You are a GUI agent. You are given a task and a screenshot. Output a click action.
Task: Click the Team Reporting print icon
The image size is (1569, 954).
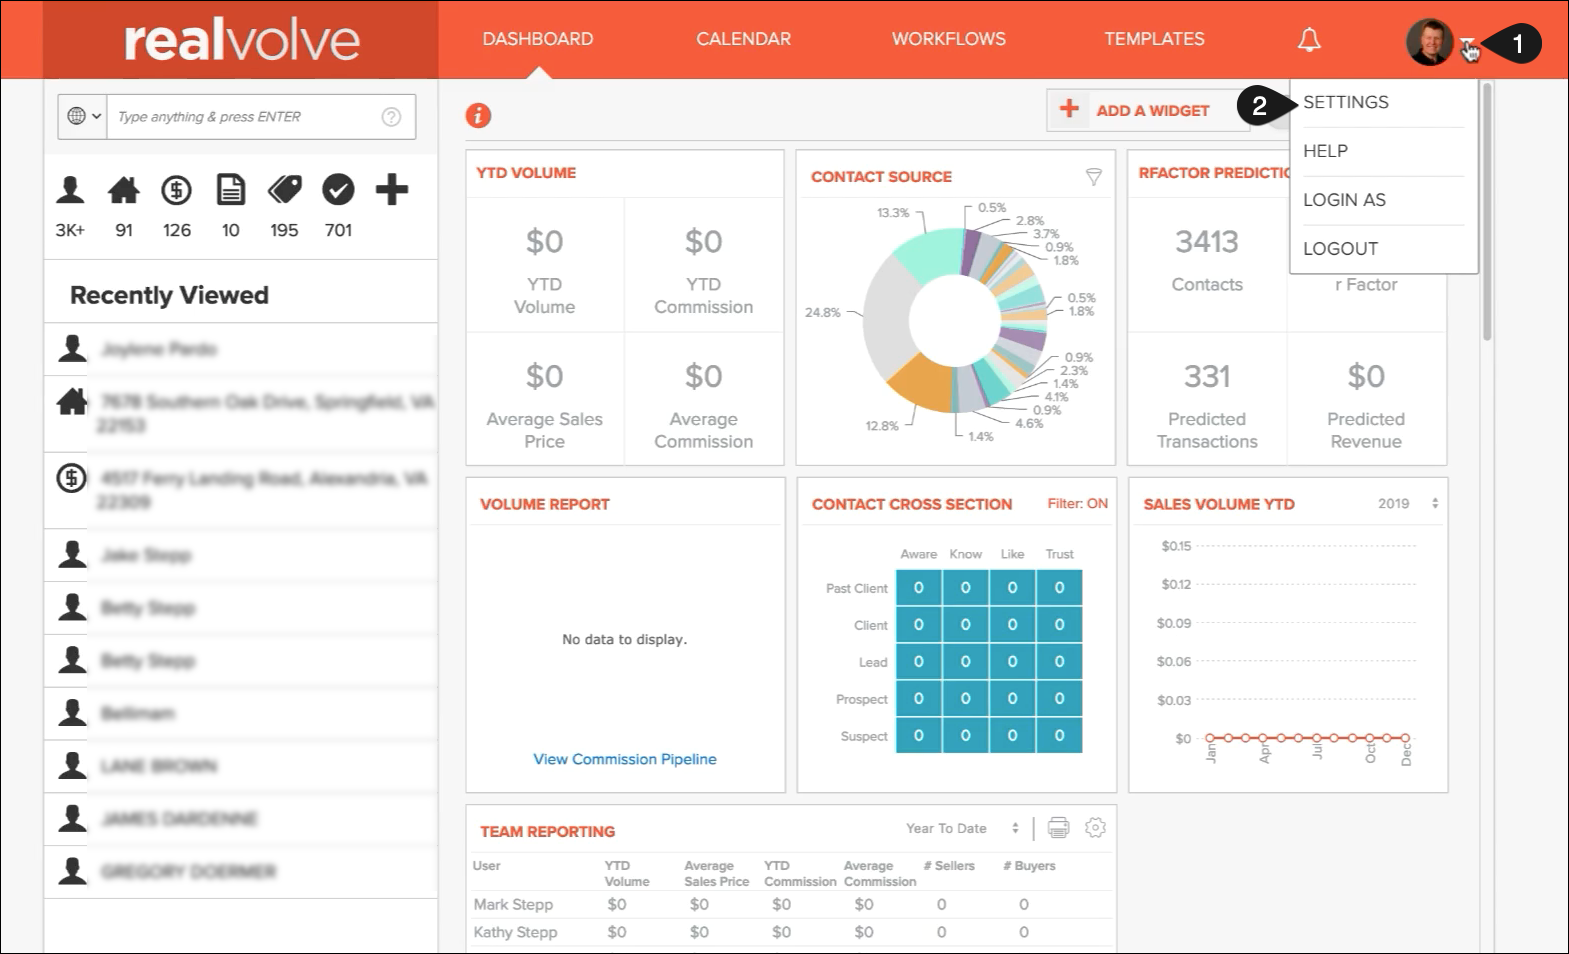point(1058,828)
